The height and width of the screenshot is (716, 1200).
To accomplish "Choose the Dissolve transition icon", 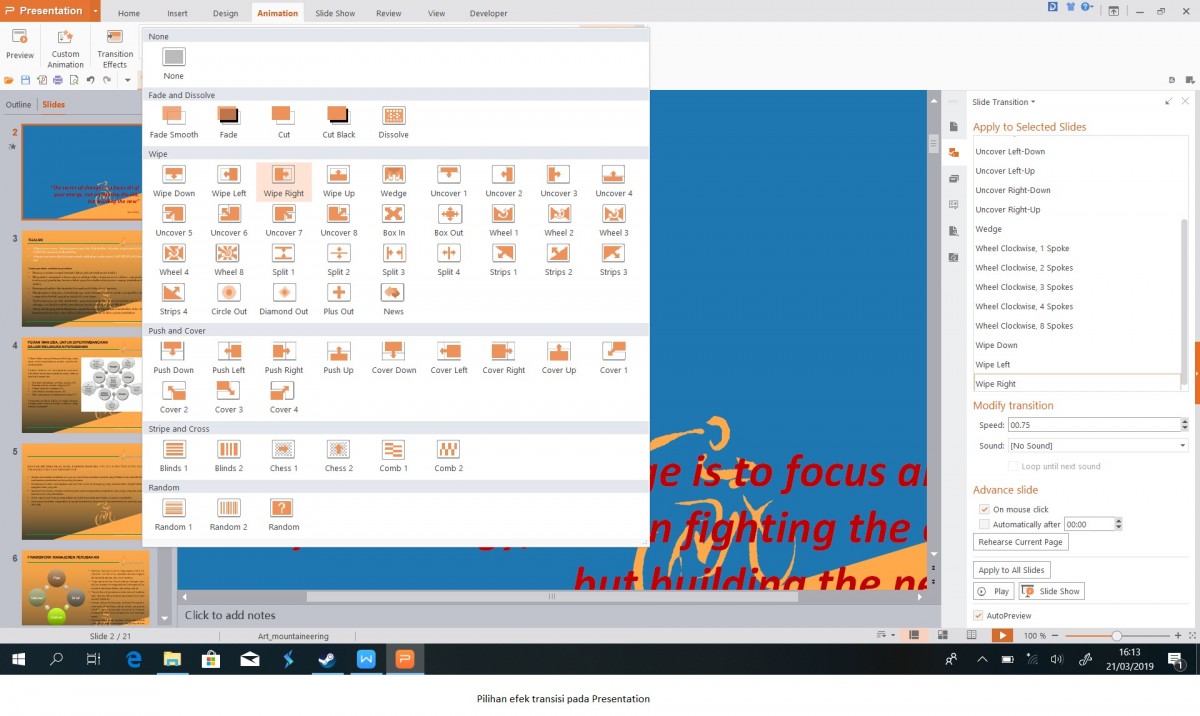I will (393, 116).
